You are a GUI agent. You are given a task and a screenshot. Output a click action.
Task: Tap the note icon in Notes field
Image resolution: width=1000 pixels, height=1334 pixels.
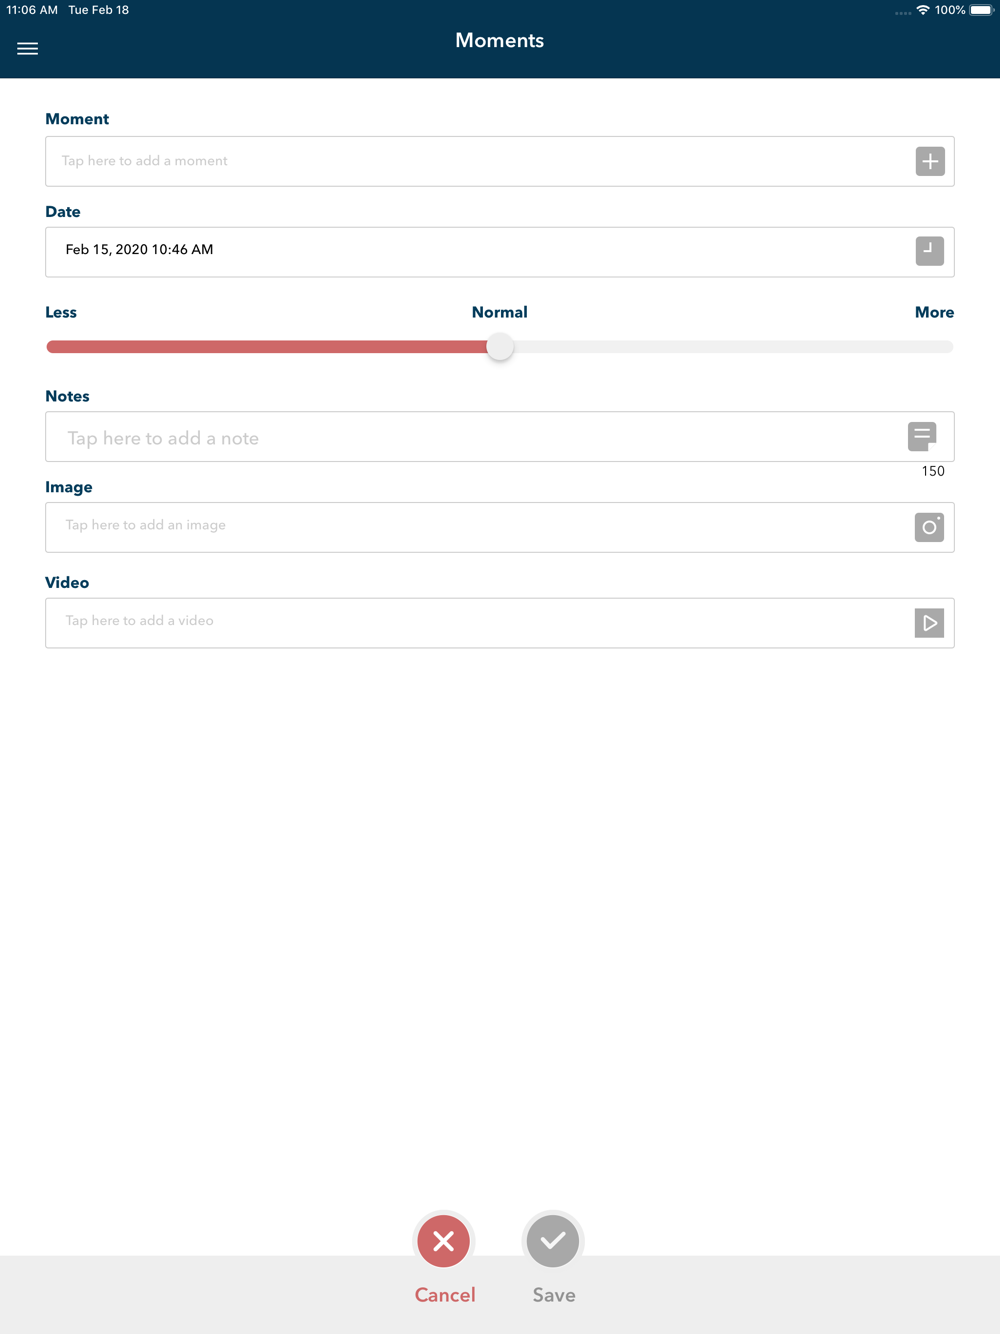coord(922,436)
